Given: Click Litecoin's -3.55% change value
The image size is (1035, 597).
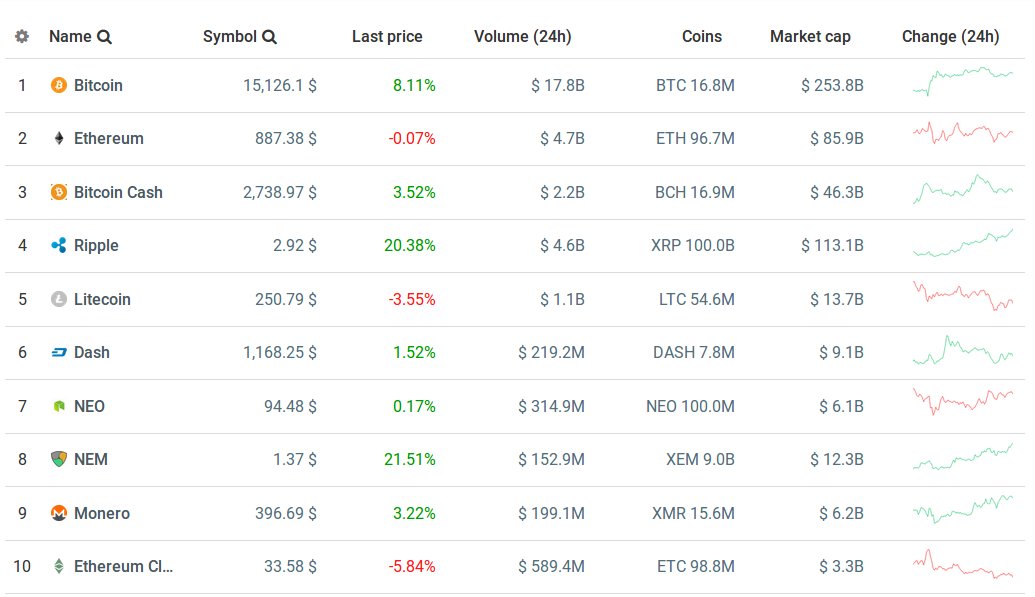Looking at the screenshot, I should tap(412, 299).
